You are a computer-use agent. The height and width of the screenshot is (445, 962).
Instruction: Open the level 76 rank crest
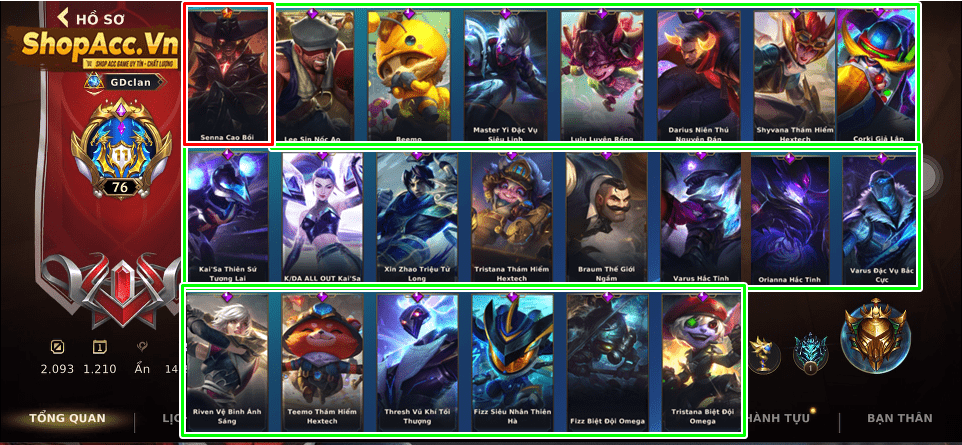[120, 150]
